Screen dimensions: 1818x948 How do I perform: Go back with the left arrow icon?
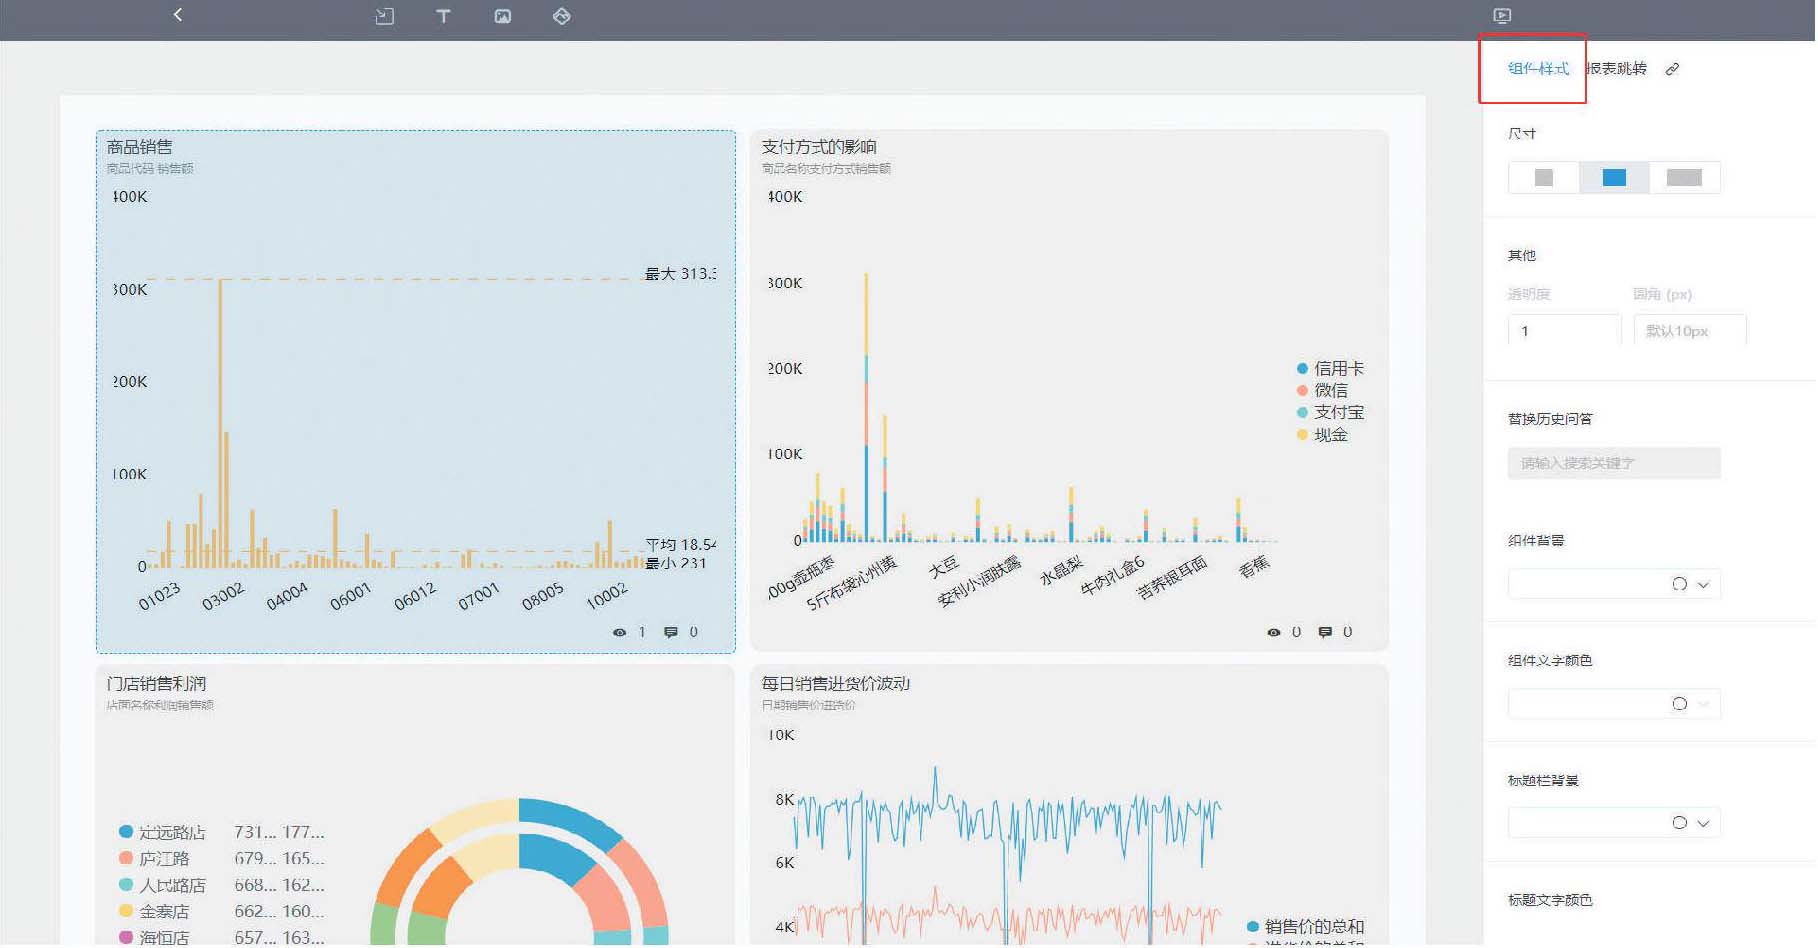point(178,15)
